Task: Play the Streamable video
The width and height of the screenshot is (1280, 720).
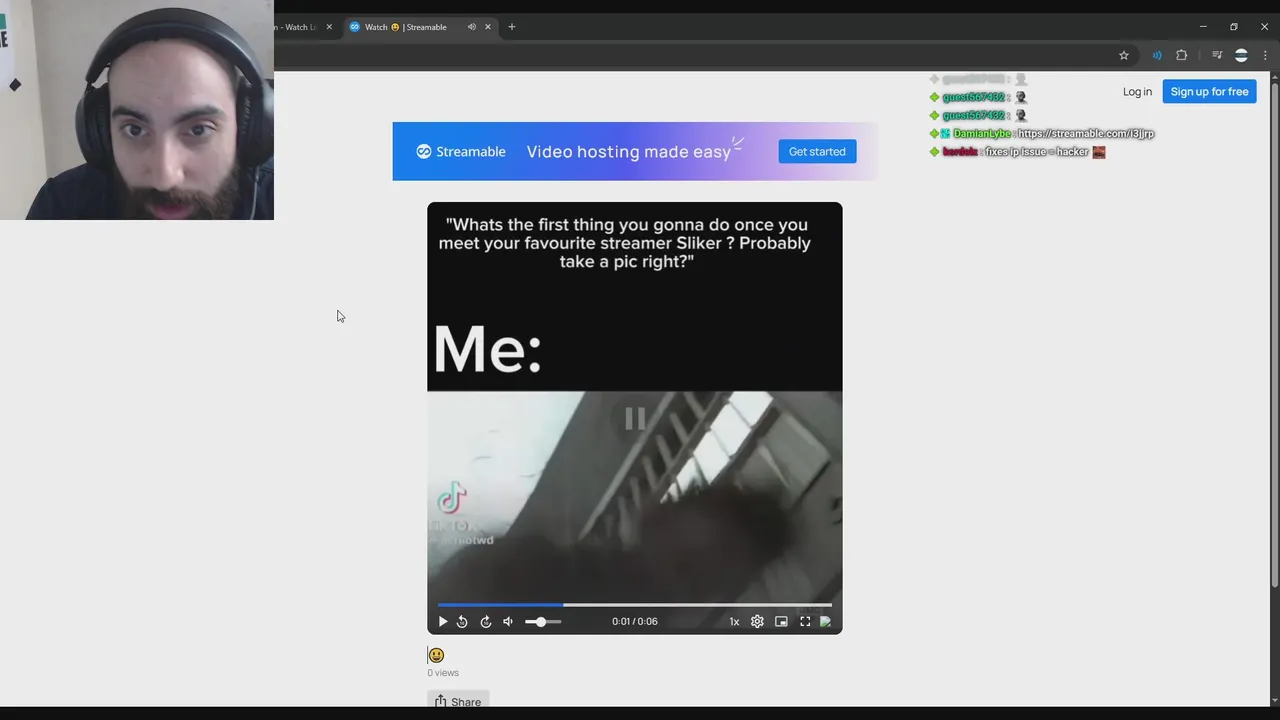Action: coord(443,621)
